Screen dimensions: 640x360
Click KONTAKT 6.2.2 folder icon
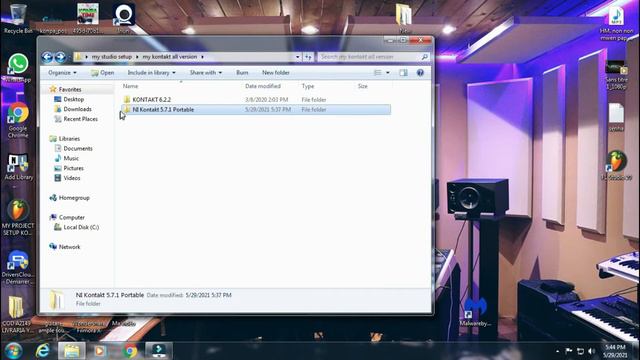(x=127, y=100)
